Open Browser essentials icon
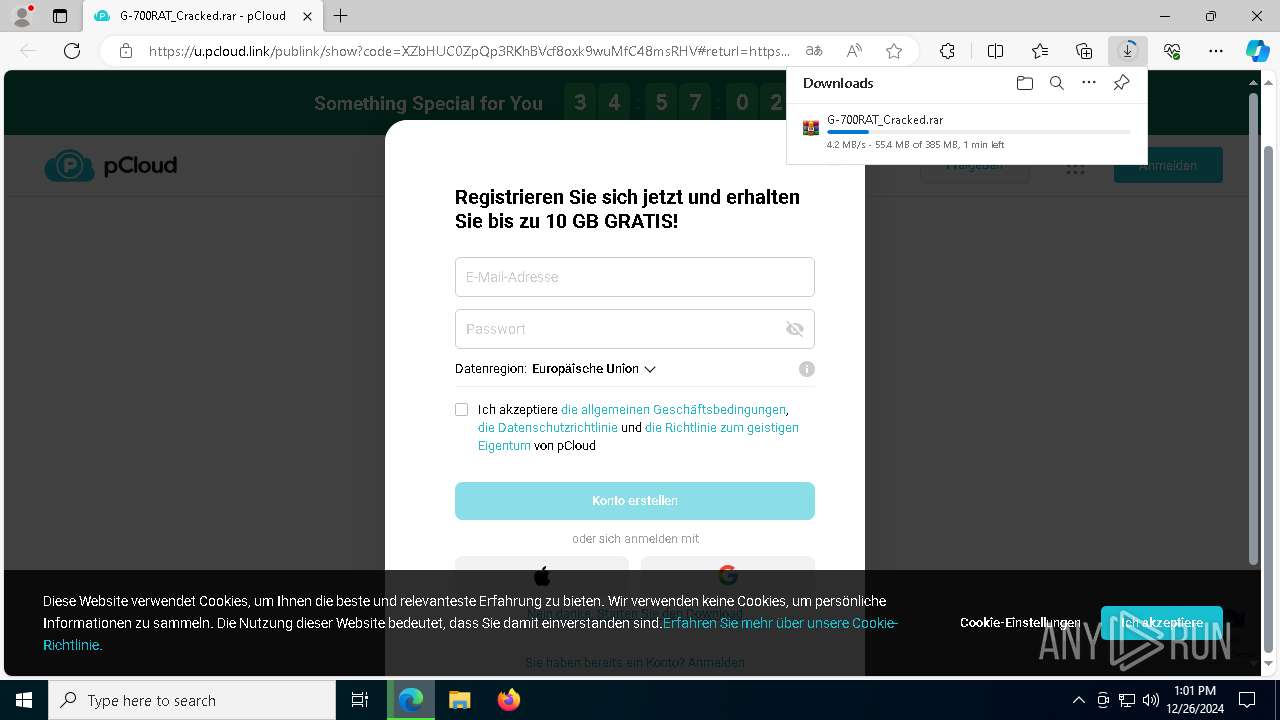1280x720 pixels. coord(1172,51)
